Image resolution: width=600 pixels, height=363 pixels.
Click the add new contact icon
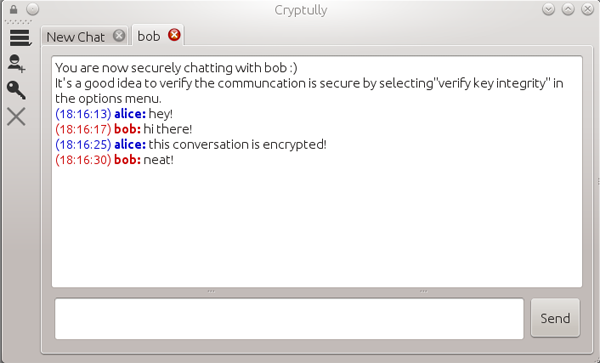(16, 63)
